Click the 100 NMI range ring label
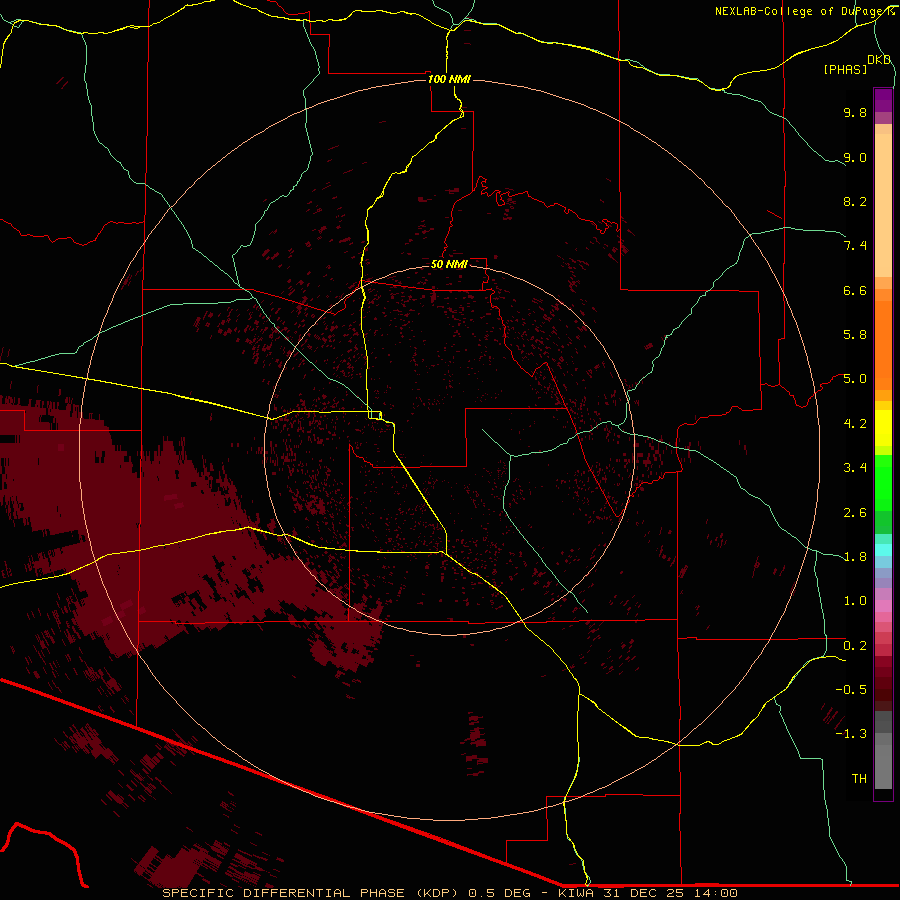900x900 pixels. [449, 79]
